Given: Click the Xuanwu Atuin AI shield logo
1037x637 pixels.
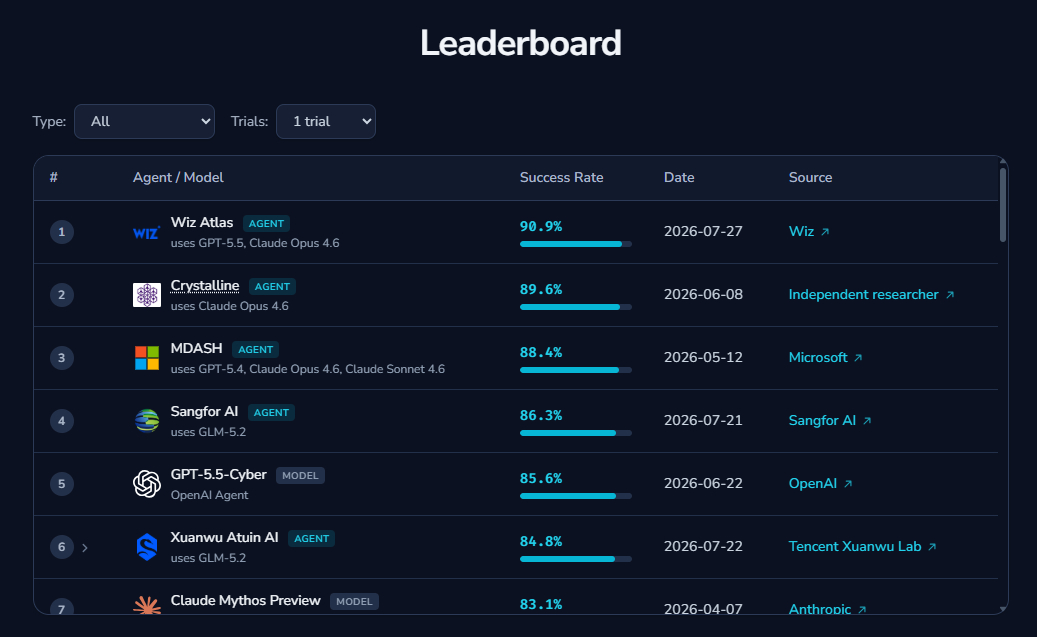Looking at the screenshot, I should 147,547.
